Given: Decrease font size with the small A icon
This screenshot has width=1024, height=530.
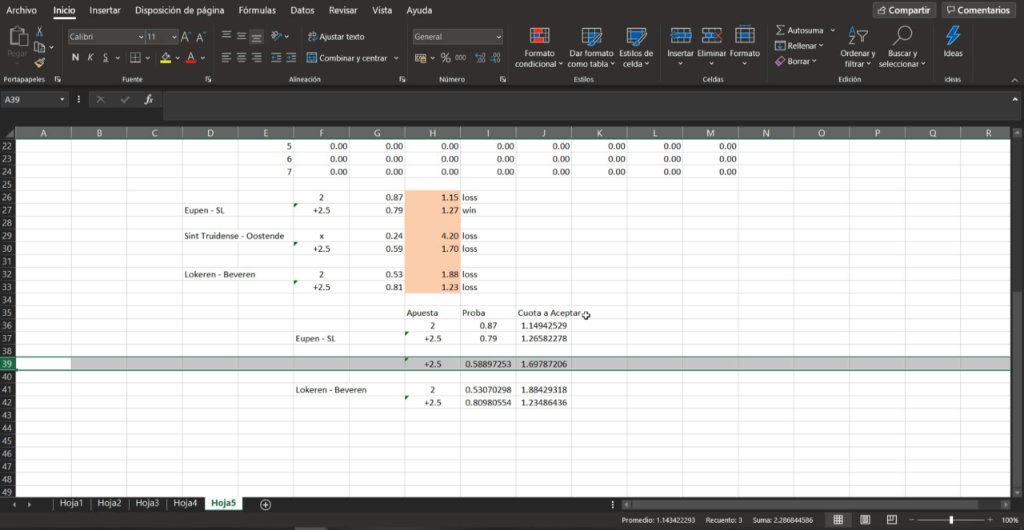Looking at the screenshot, I should click(200, 37).
